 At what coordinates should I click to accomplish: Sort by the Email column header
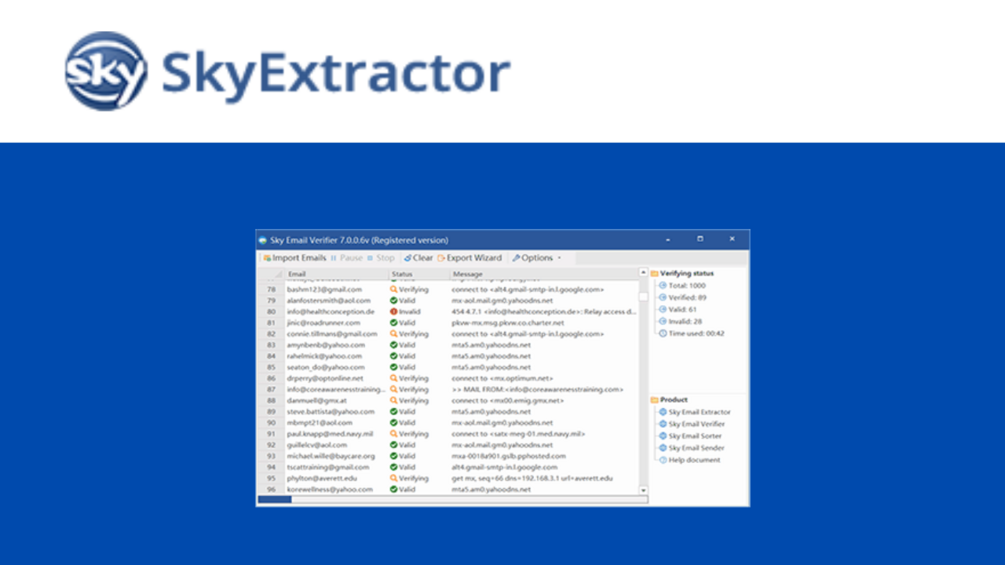336,274
